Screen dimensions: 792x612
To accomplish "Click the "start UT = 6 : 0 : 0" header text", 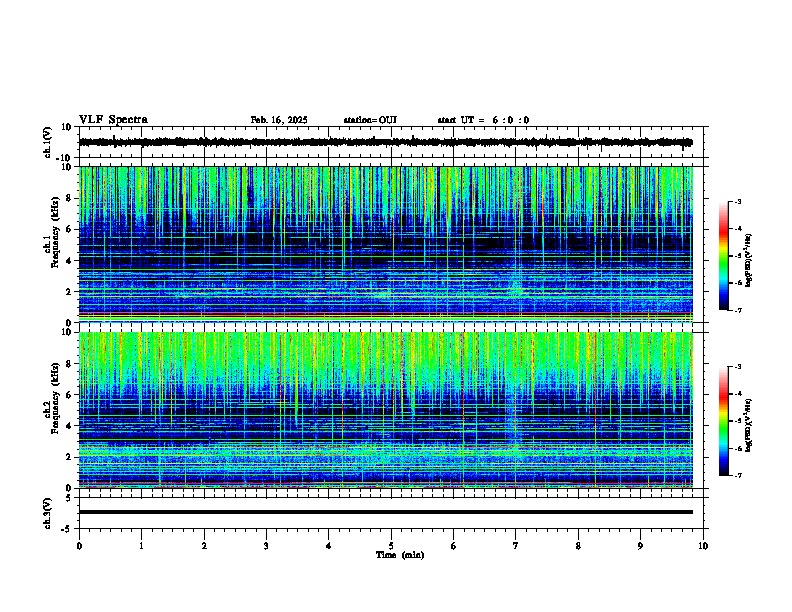I will pyautogui.click(x=483, y=120).
